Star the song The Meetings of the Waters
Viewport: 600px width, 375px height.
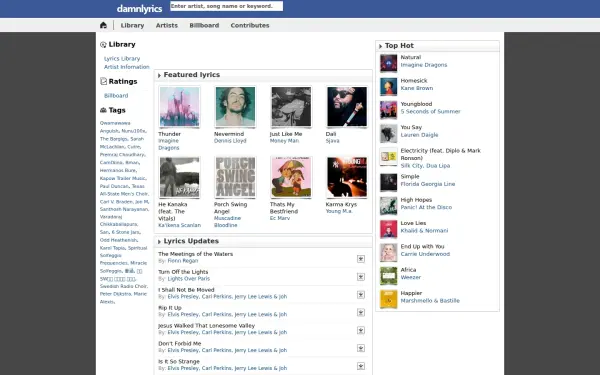[x=360, y=259]
